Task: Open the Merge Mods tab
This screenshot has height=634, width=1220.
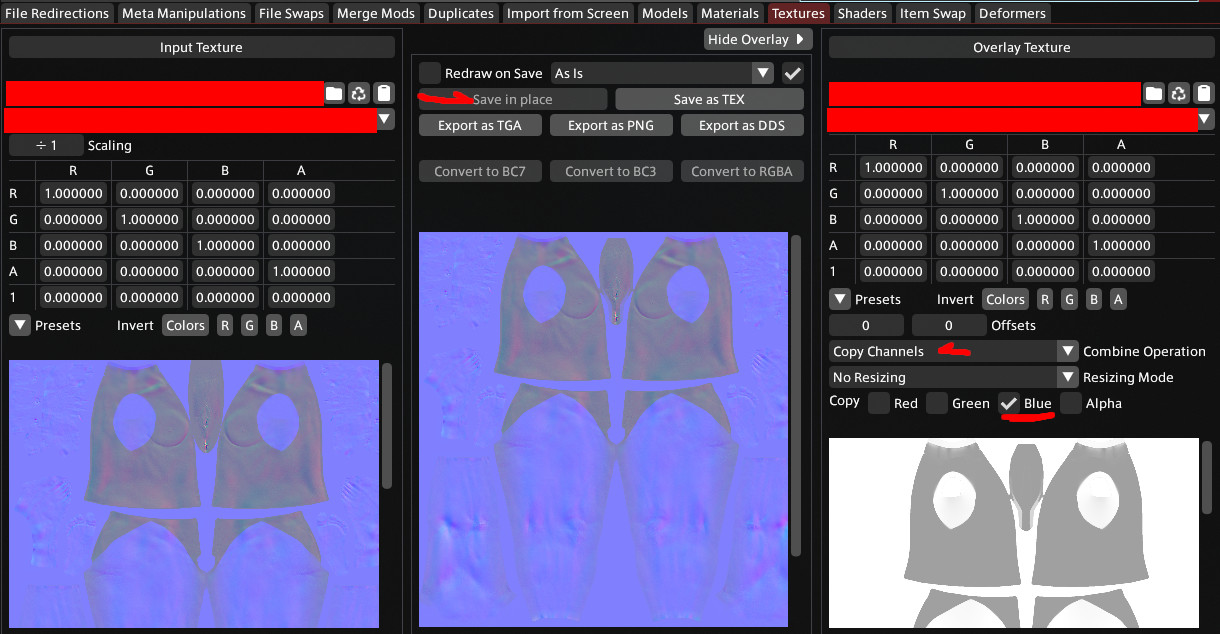Action: 376,13
